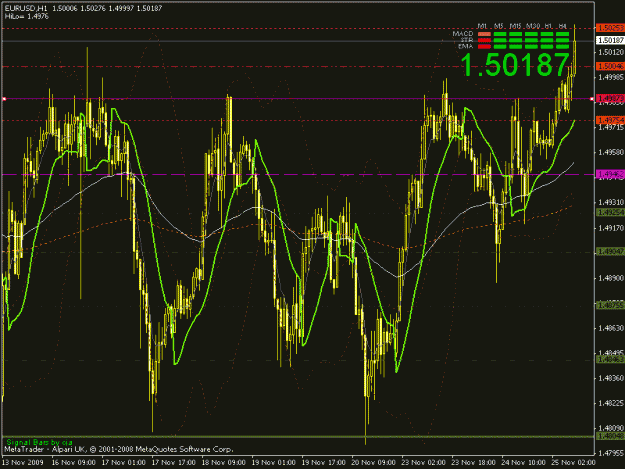Screen dimensions: 625x469
Task: Click the green 1.49047 price label
Action: coord(610,251)
